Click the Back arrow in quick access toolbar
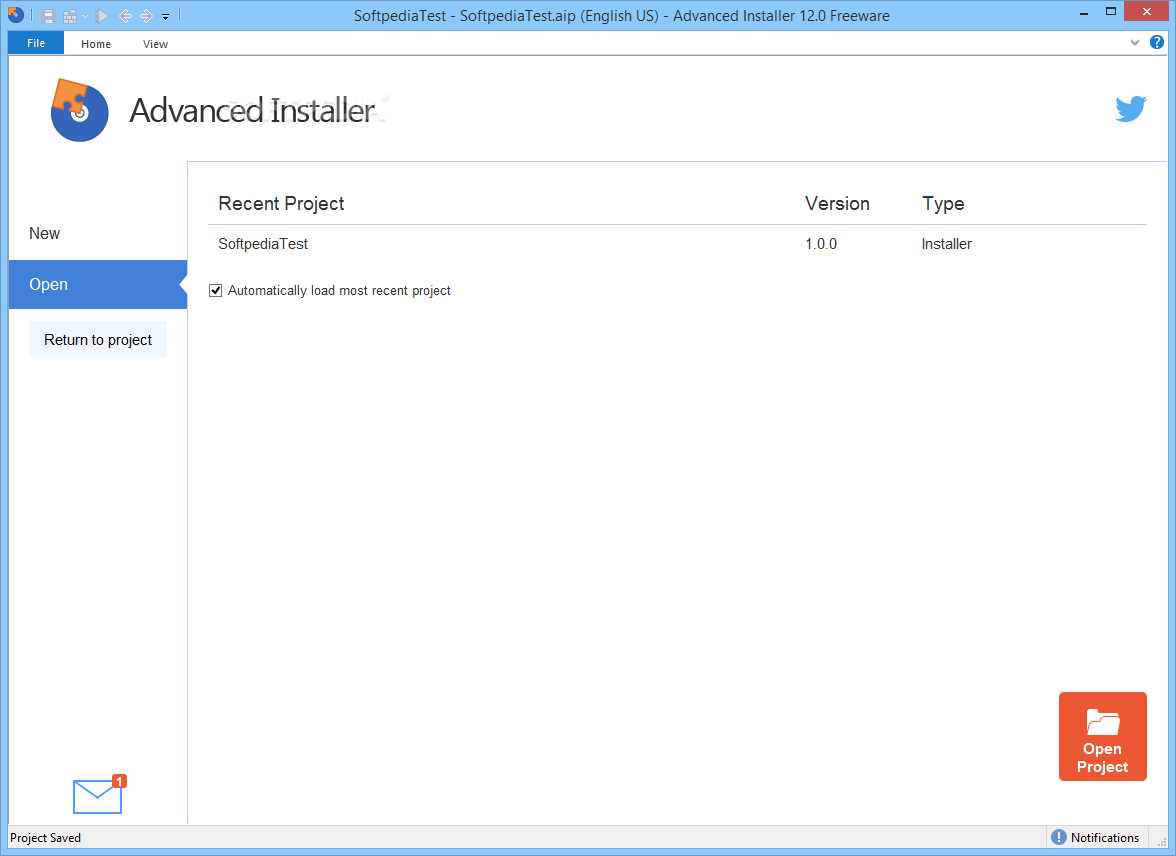This screenshot has width=1176, height=856. pos(125,16)
